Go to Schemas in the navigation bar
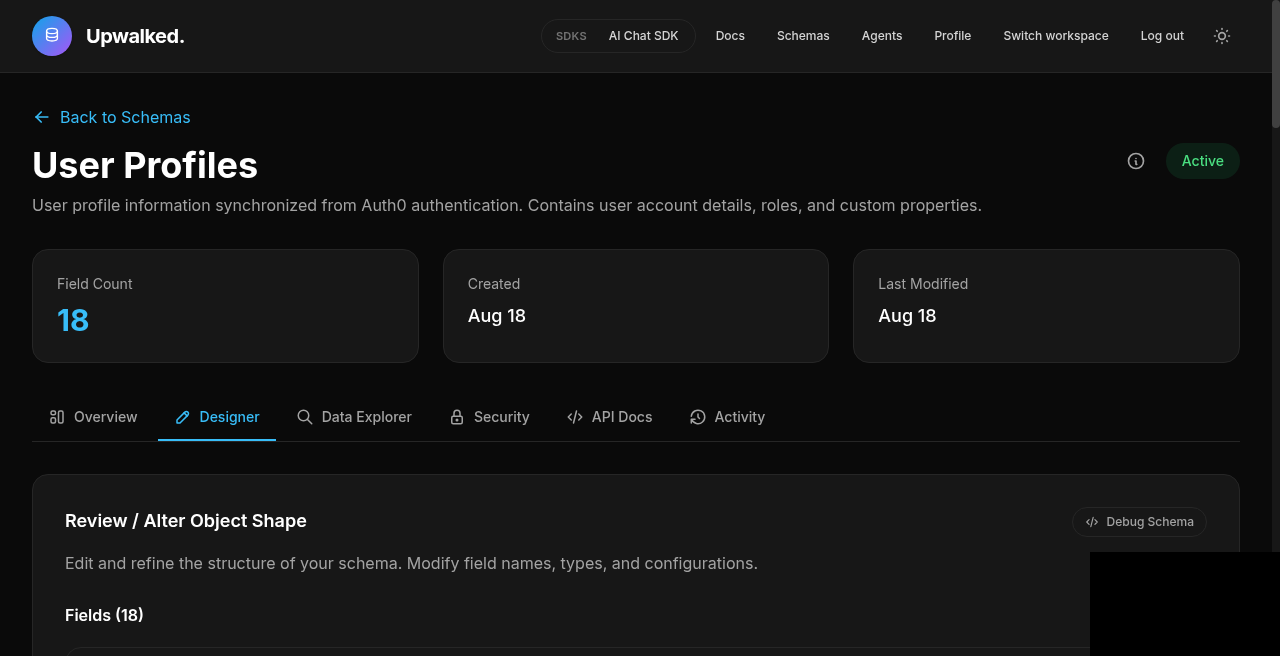 (803, 36)
